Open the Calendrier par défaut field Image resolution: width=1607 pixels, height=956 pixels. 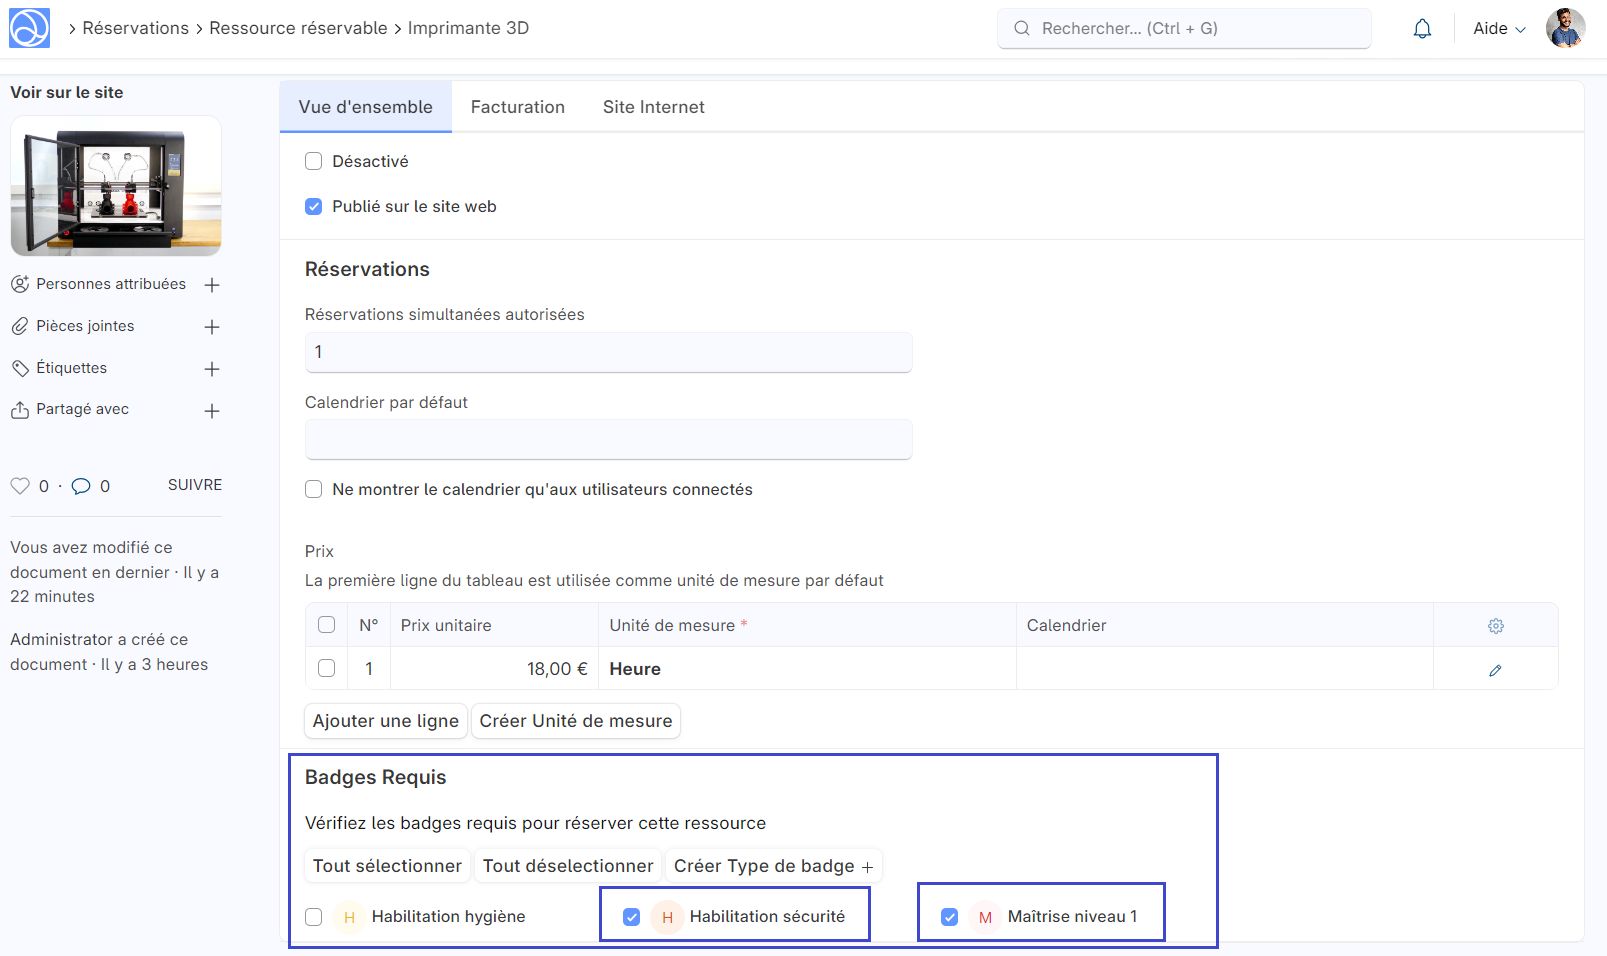point(608,440)
